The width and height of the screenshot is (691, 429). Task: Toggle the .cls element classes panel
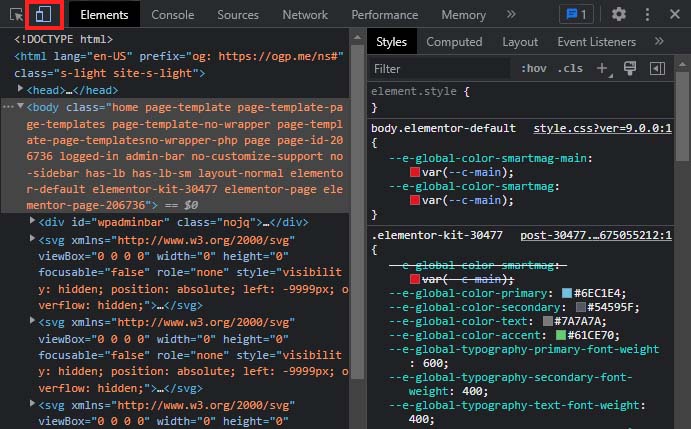point(570,68)
